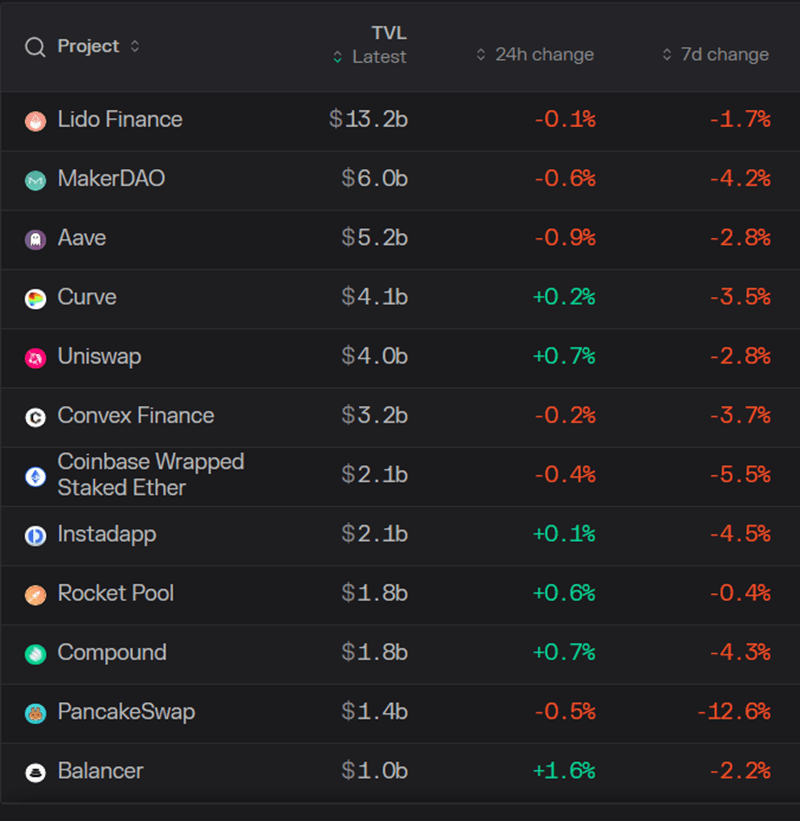The width and height of the screenshot is (800, 821).
Task: Select Lido Finance $13.2b TVL value
Action: pyautogui.click(x=368, y=120)
